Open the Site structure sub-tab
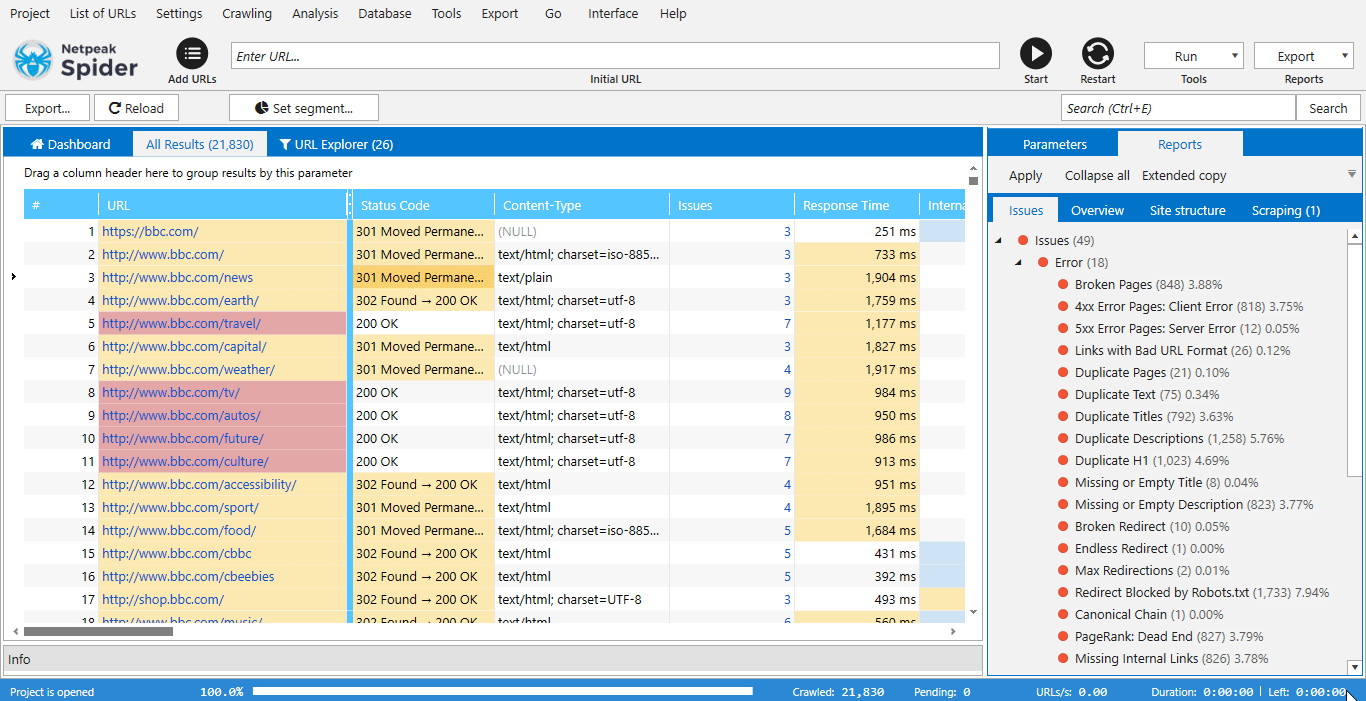 pyautogui.click(x=1187, y=210)
